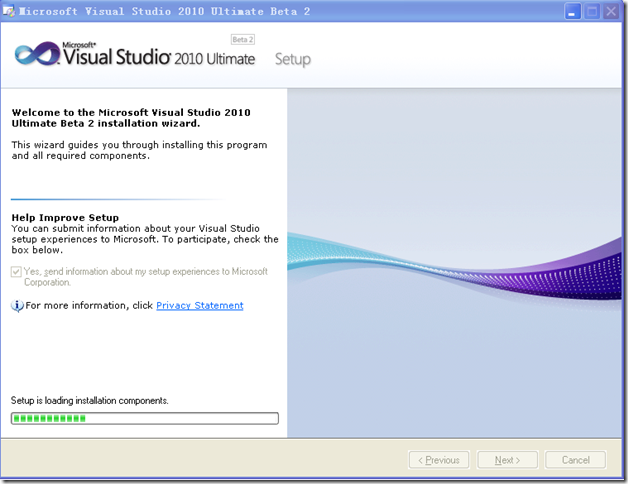Click the Next button
Image resolution: width=628 pixels, height=484 pixels.
pos(507,460)
